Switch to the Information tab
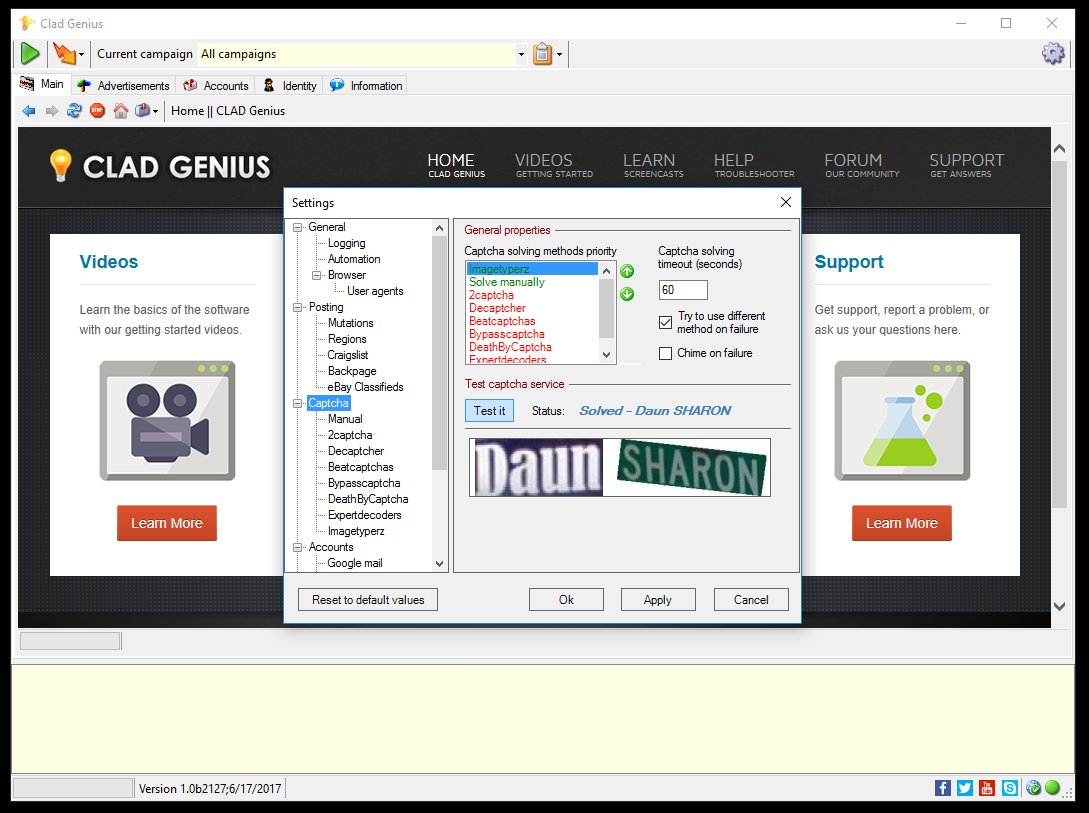 pos(366,85)
